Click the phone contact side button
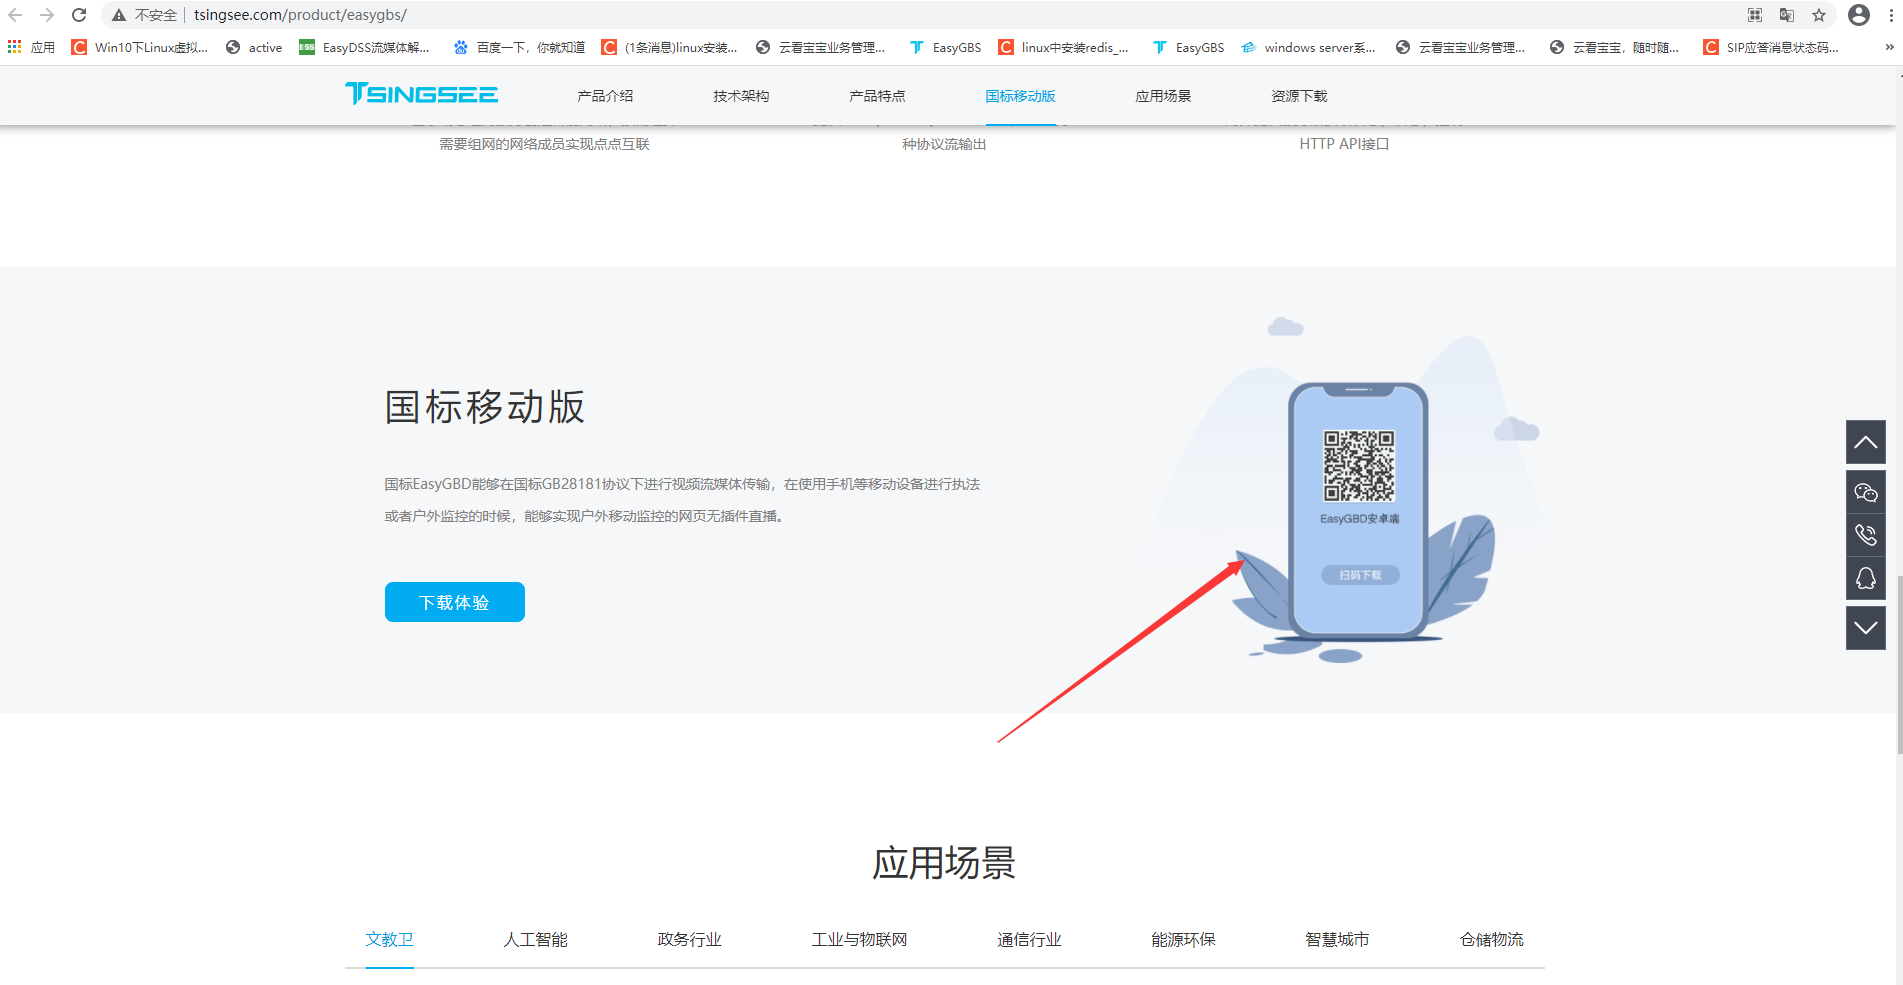 [1866, 535]
